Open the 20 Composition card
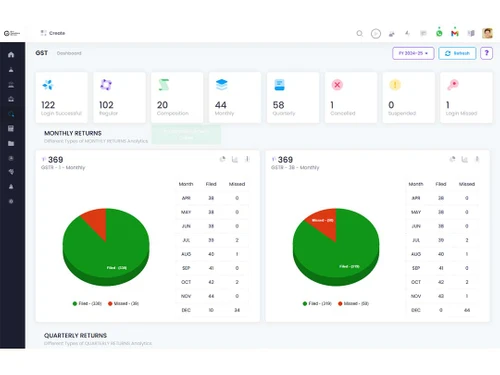 (x=177, y=98)
